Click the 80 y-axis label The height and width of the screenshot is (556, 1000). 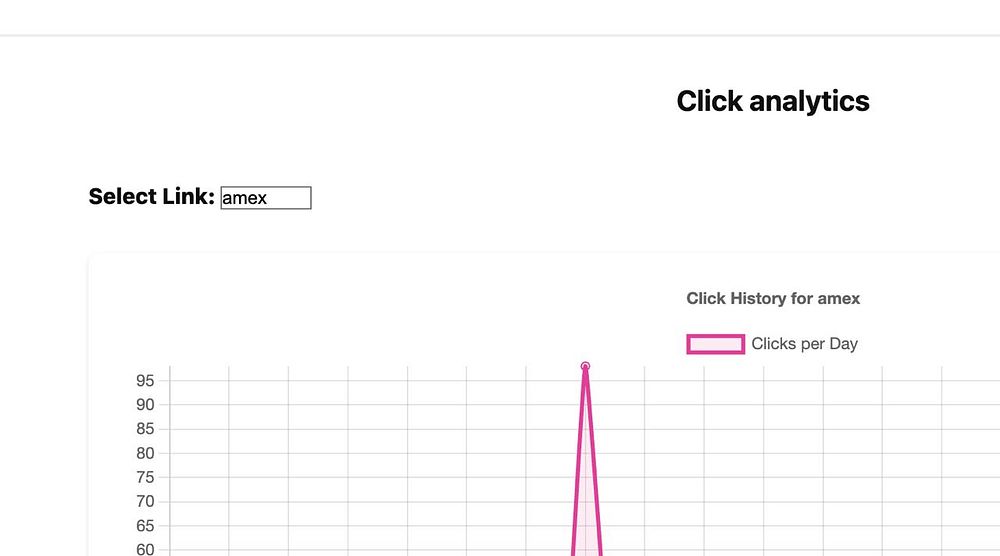tap(145, 453)
